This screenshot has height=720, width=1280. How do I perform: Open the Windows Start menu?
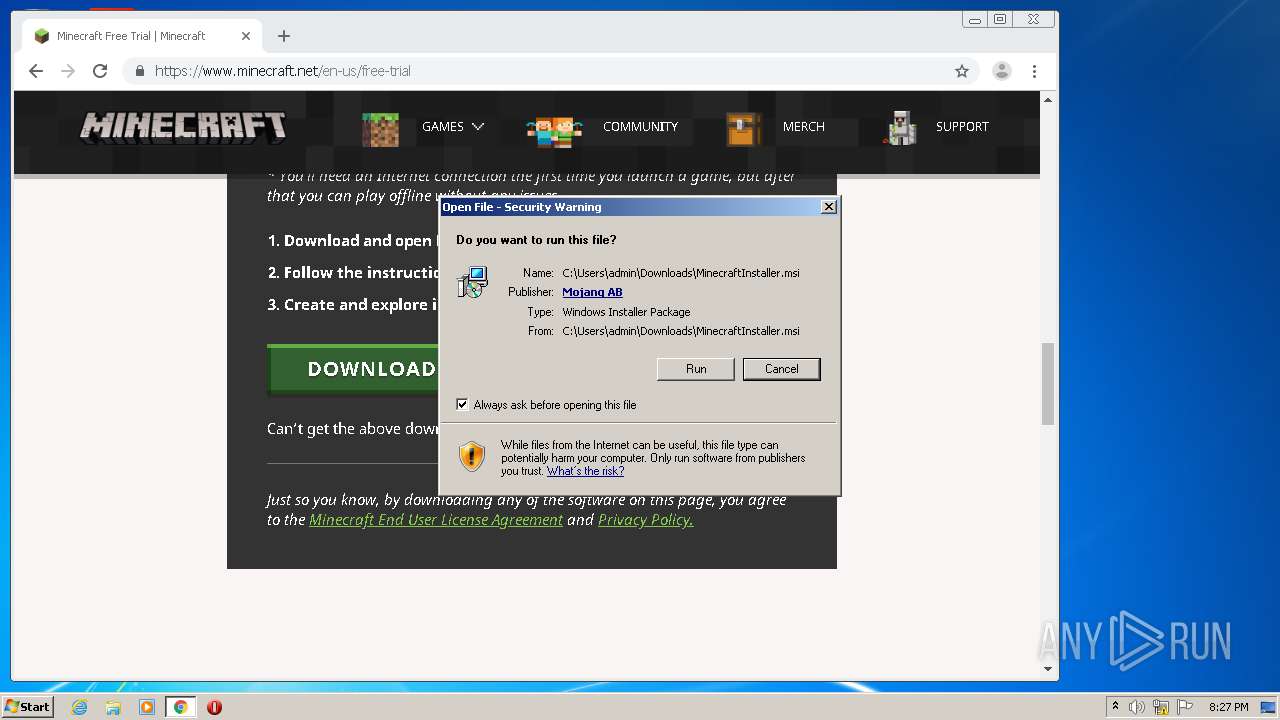[28, 707]
